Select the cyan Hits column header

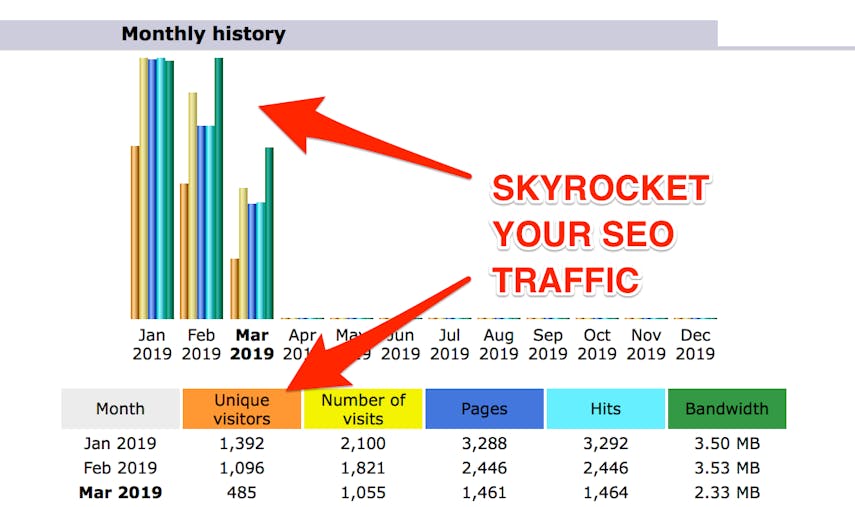606,408
